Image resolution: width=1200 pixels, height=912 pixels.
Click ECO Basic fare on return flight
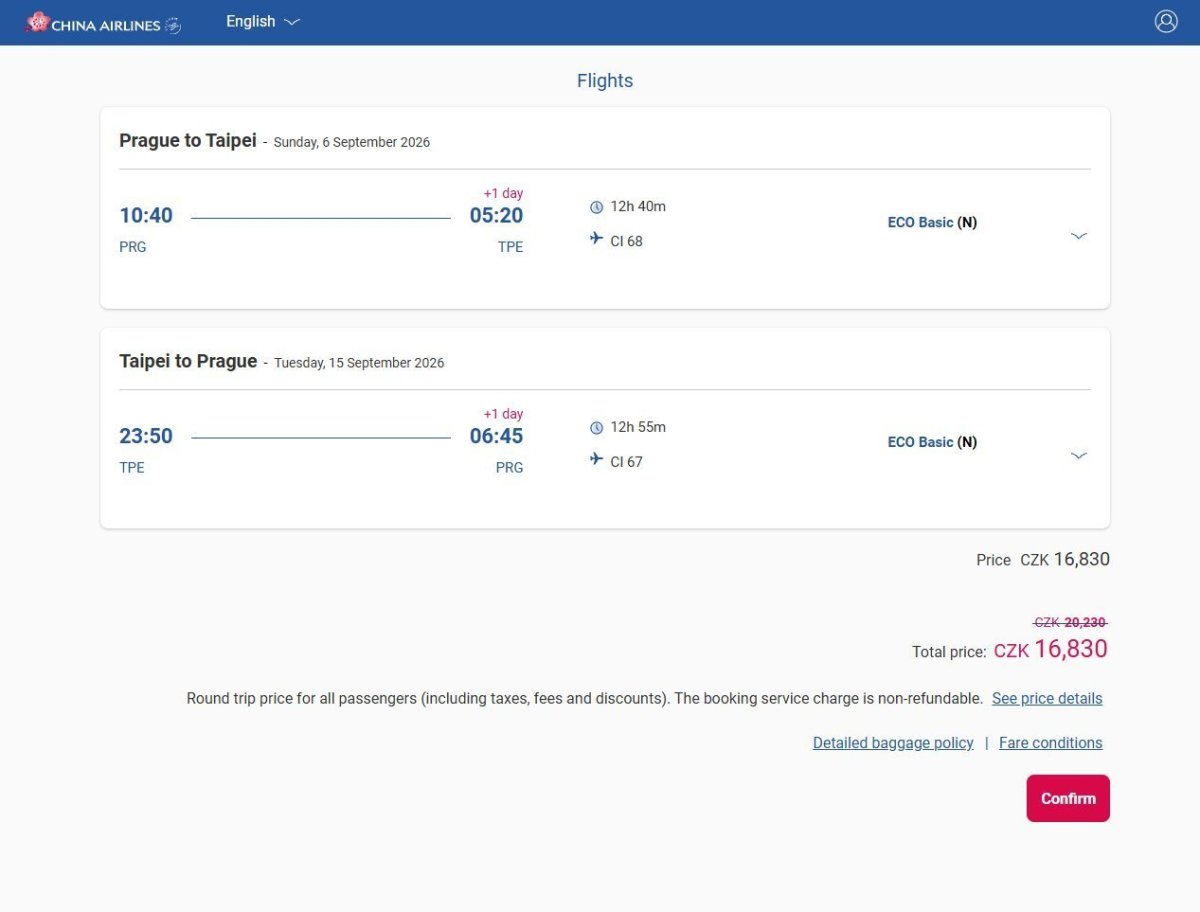coord(931,442)
